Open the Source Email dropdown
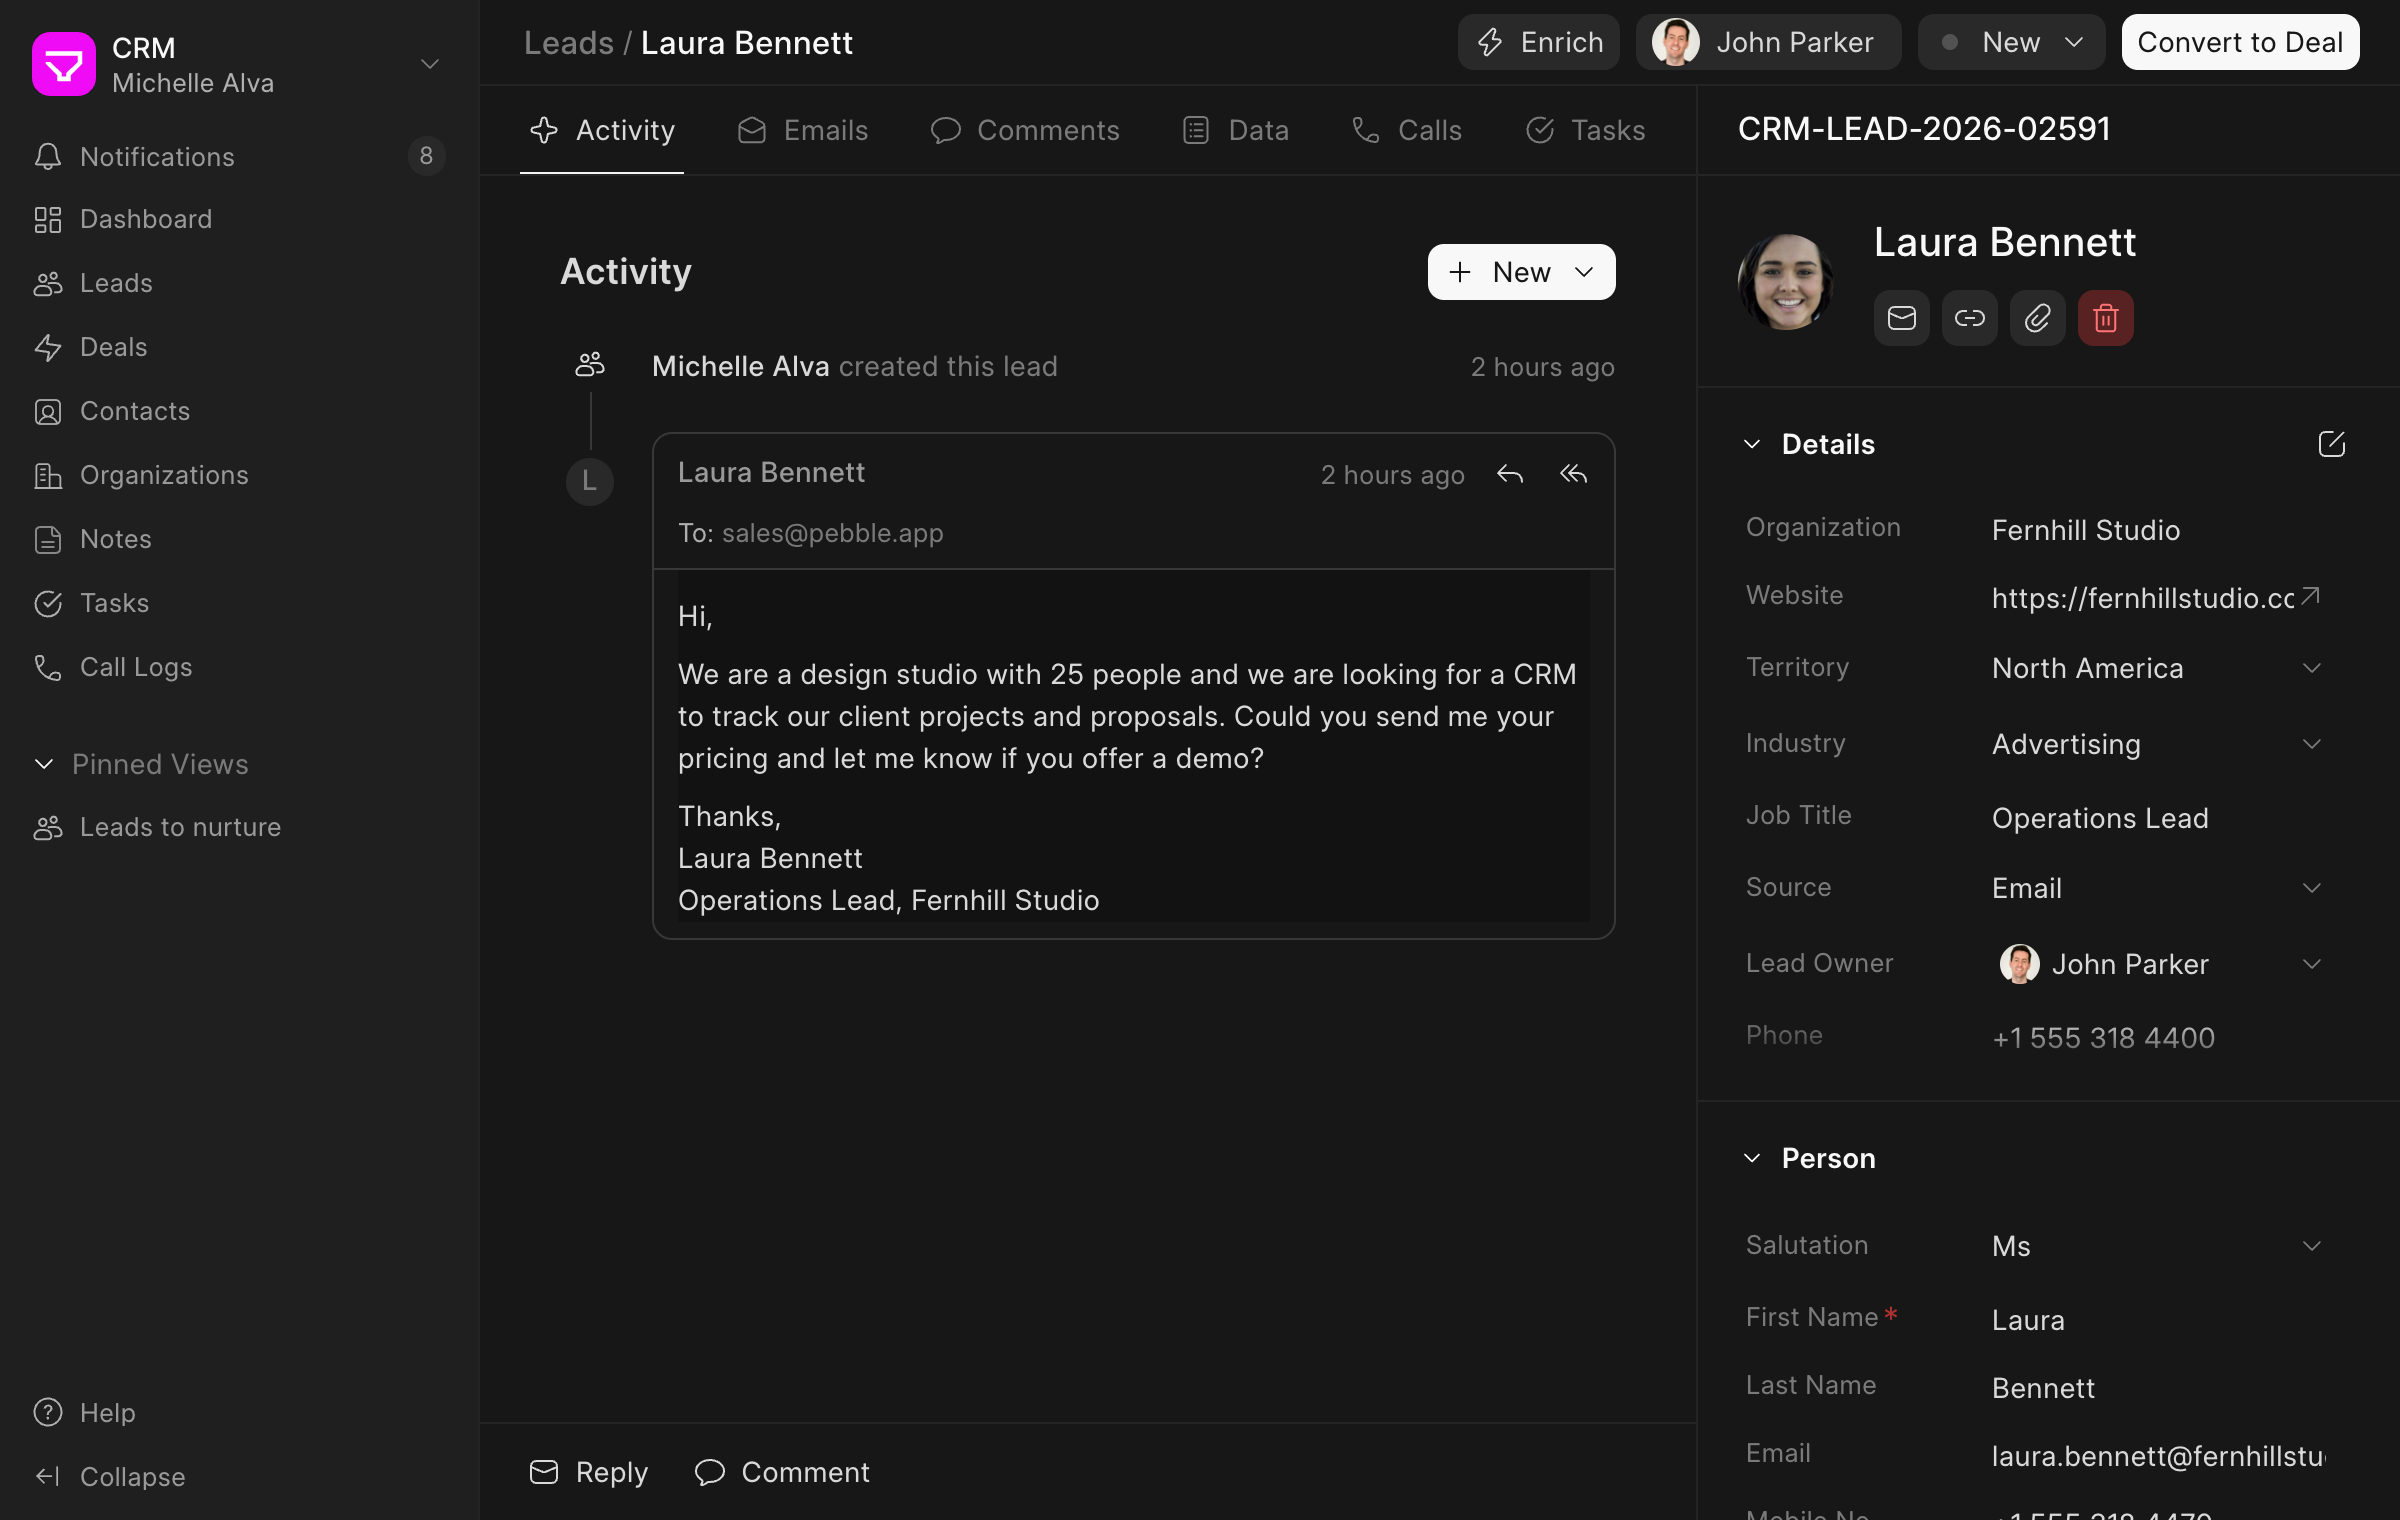 (x=2156, y=888)
